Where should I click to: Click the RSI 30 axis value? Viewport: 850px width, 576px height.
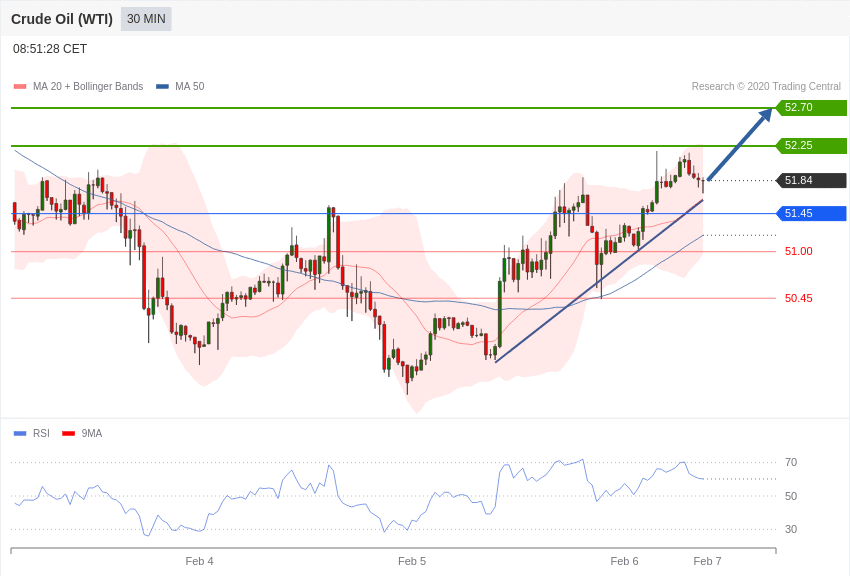tap(791, 529)
